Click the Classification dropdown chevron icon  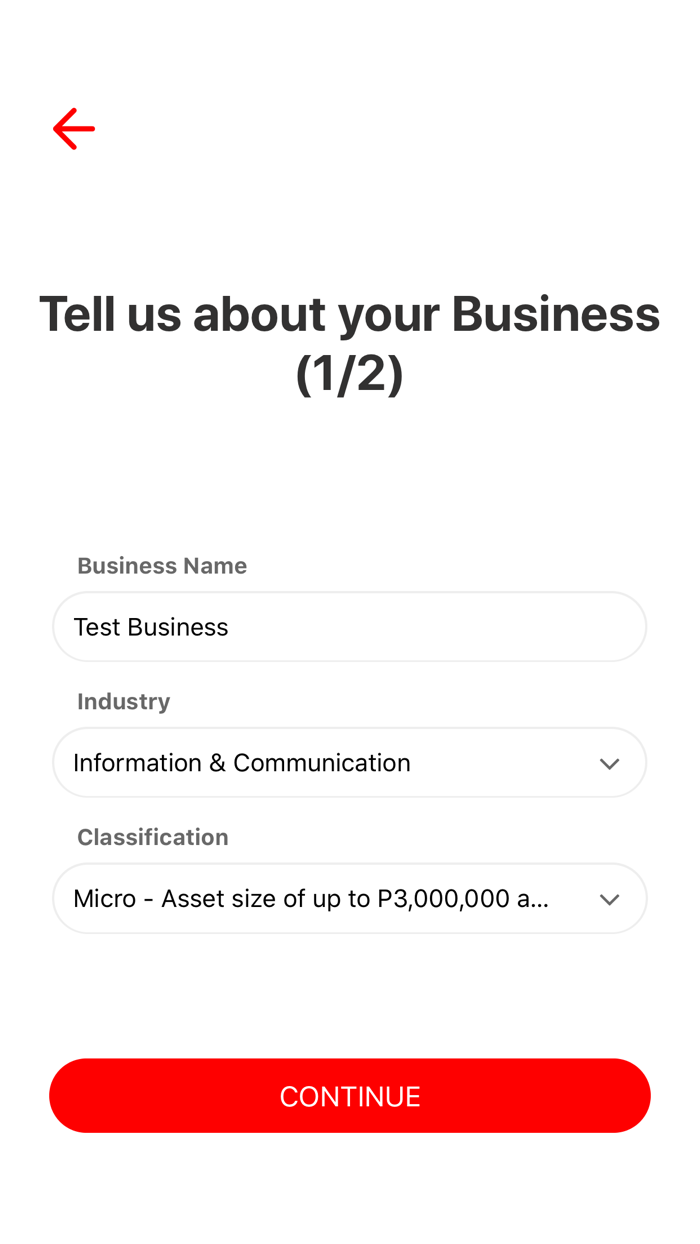(x=609, y=900)
